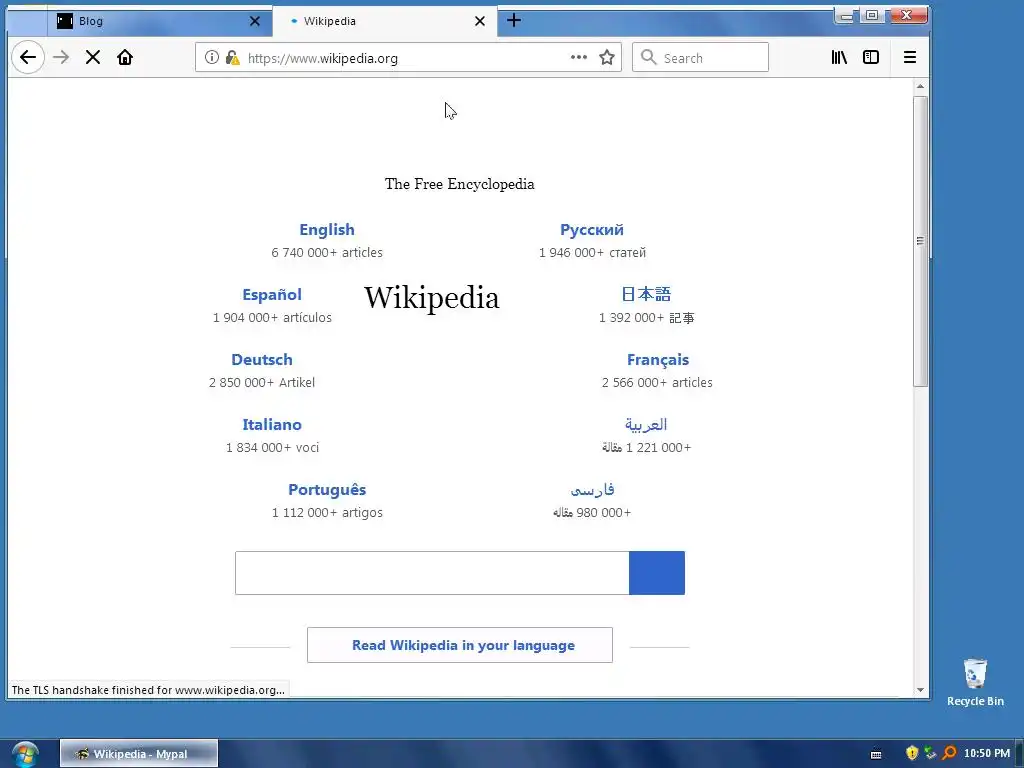Image resolution: width=1024 pixels, height=768 pixels.
Task: Click the forward navigation arrow
Action: (x=61, y=57)
